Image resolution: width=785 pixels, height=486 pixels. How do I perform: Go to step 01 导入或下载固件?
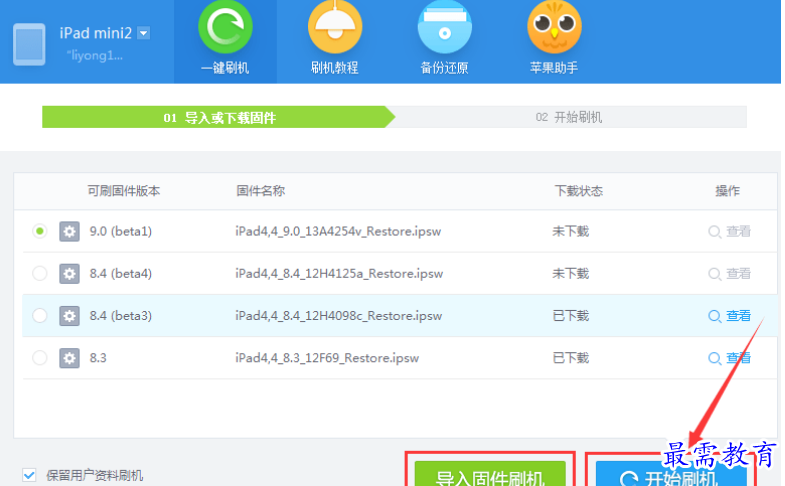click(219, 117)
